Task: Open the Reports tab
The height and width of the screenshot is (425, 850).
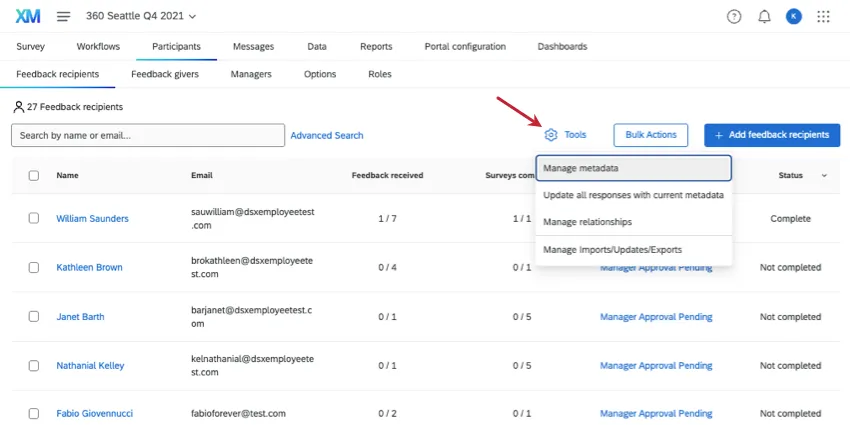Action: tap(376, 47)
